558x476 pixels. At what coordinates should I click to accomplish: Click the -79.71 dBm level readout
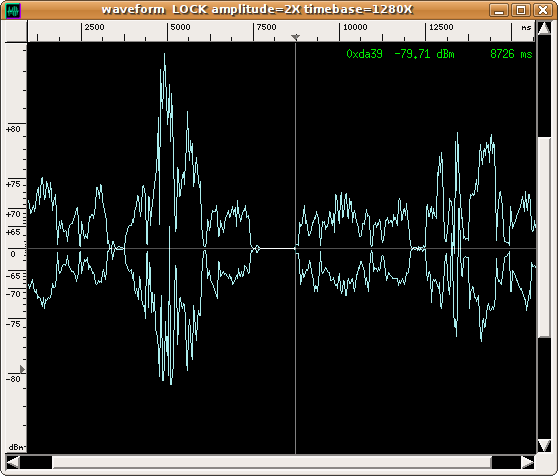pos(424,54)
